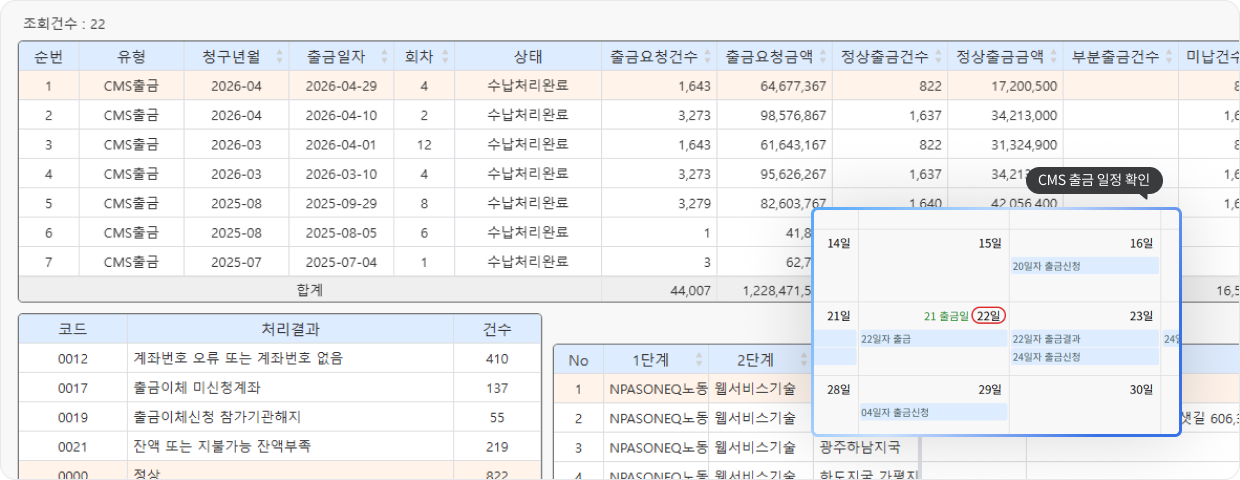
Task: Select the 출금이체신청 참가기관해지 result row
Action: [x=280, y=417]
